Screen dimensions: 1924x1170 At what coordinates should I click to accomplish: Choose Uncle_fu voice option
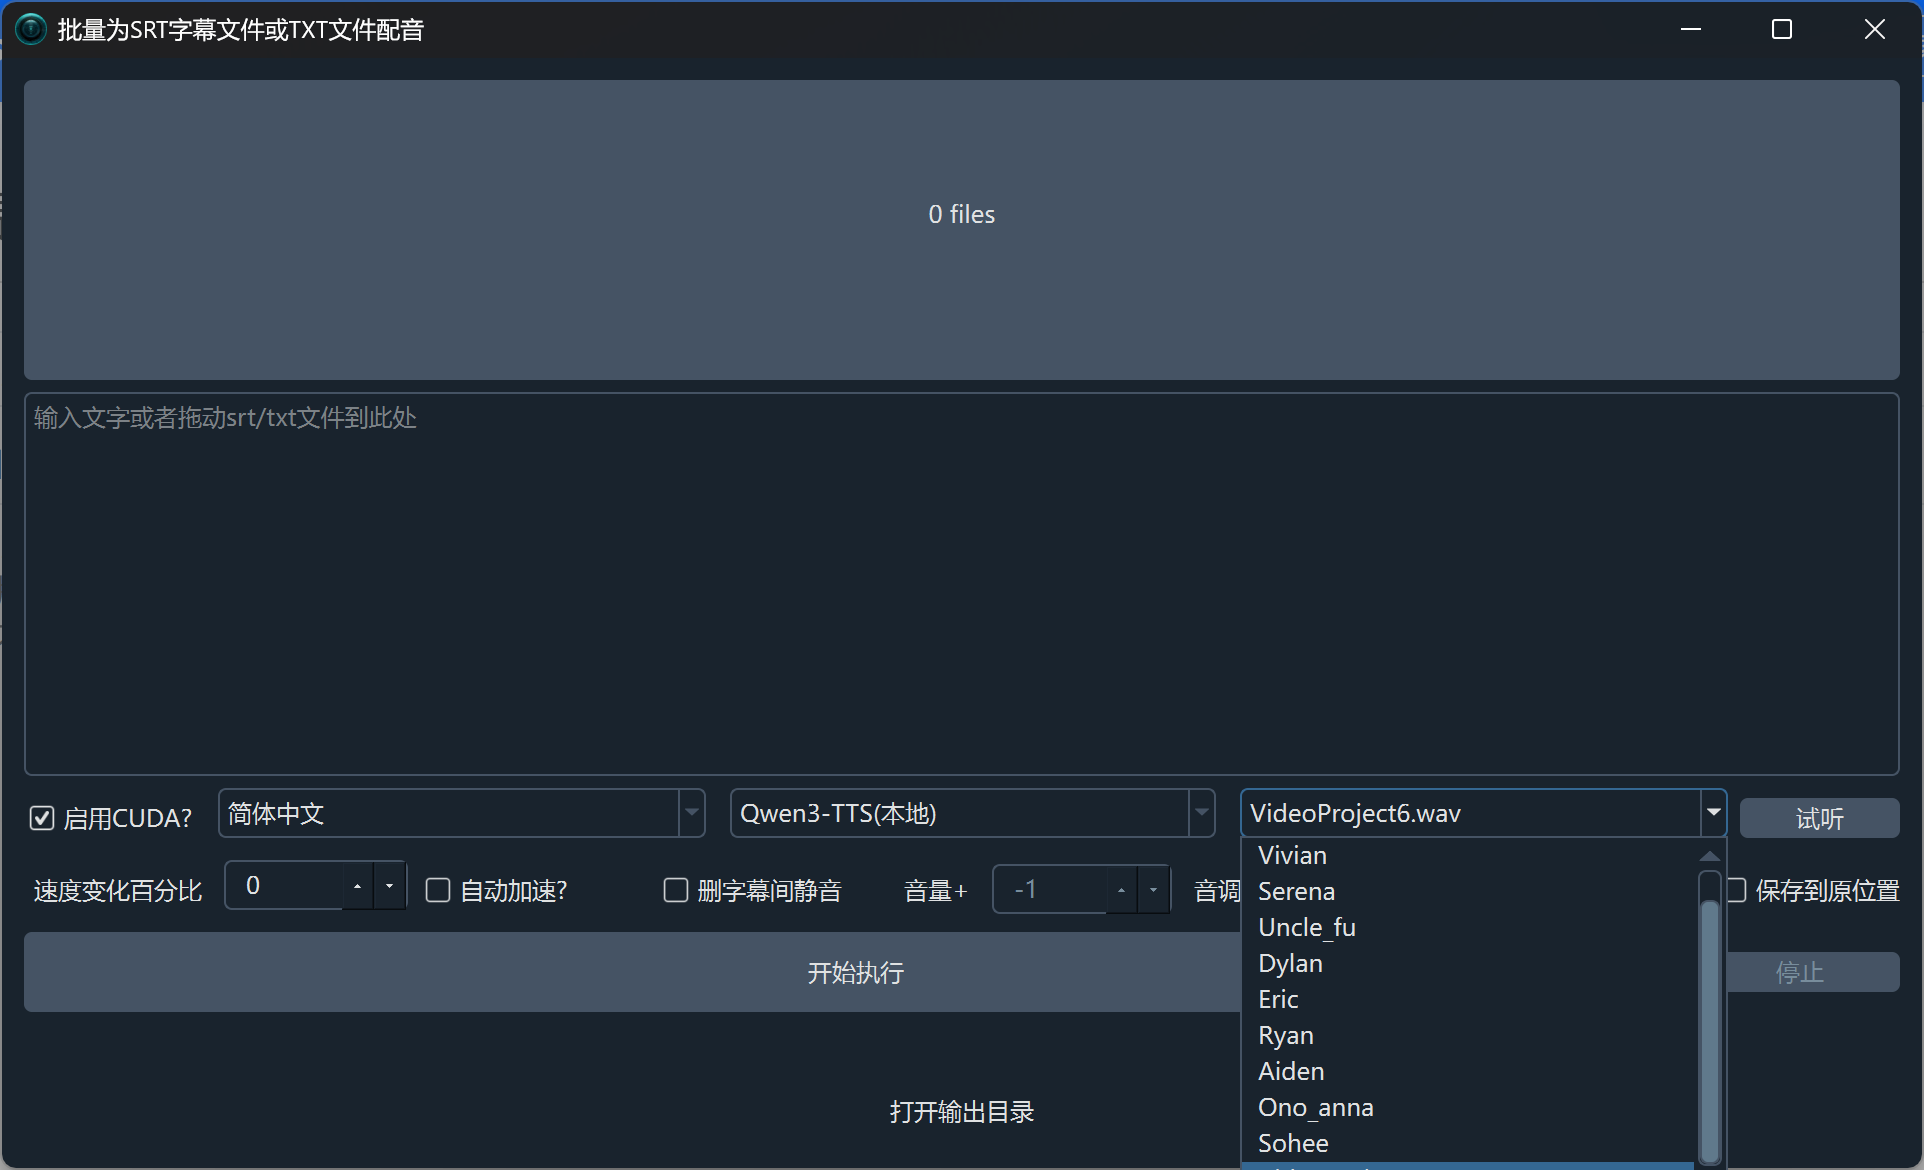[x=1306, y=928]
